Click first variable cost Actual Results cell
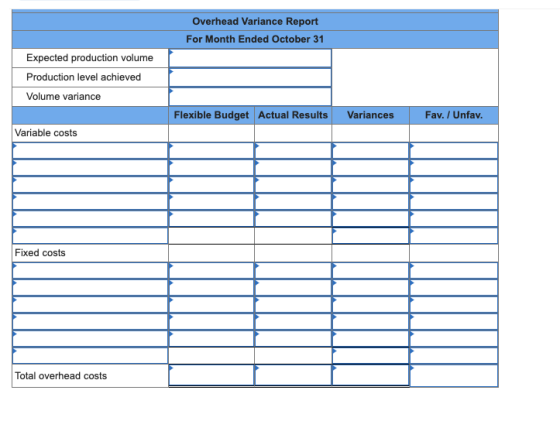The width and height of the screenshot is (560, 421). pos(293,150)
